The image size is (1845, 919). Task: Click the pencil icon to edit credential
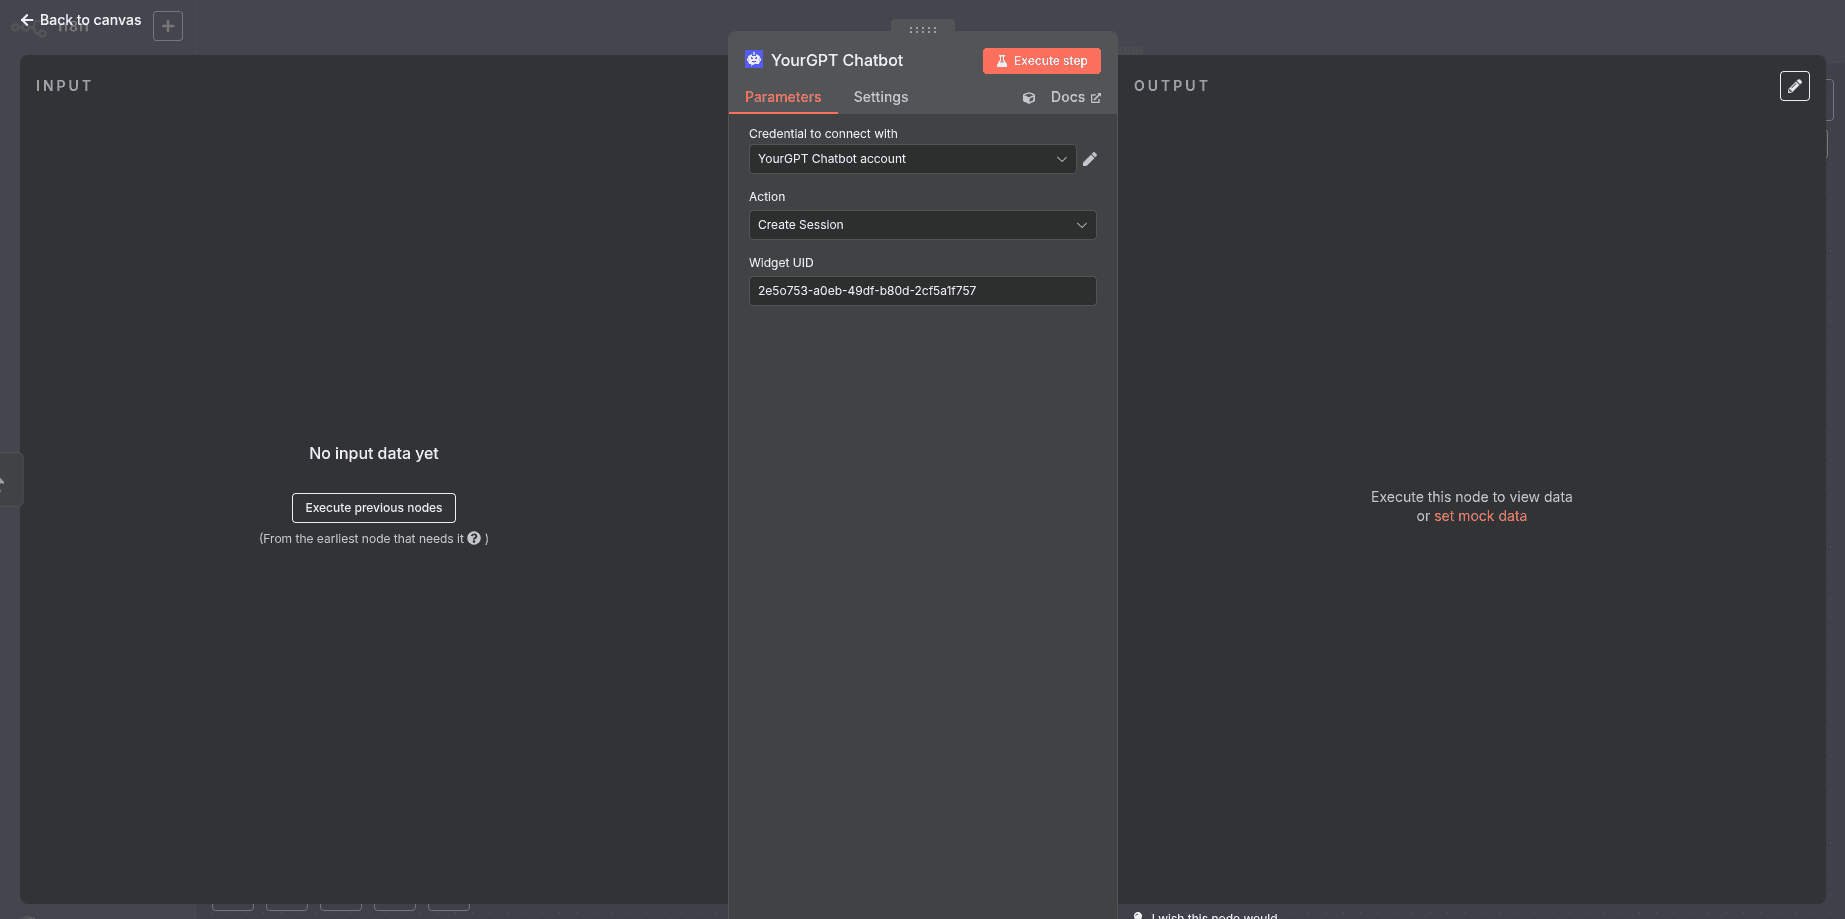tap(1090, 159)
